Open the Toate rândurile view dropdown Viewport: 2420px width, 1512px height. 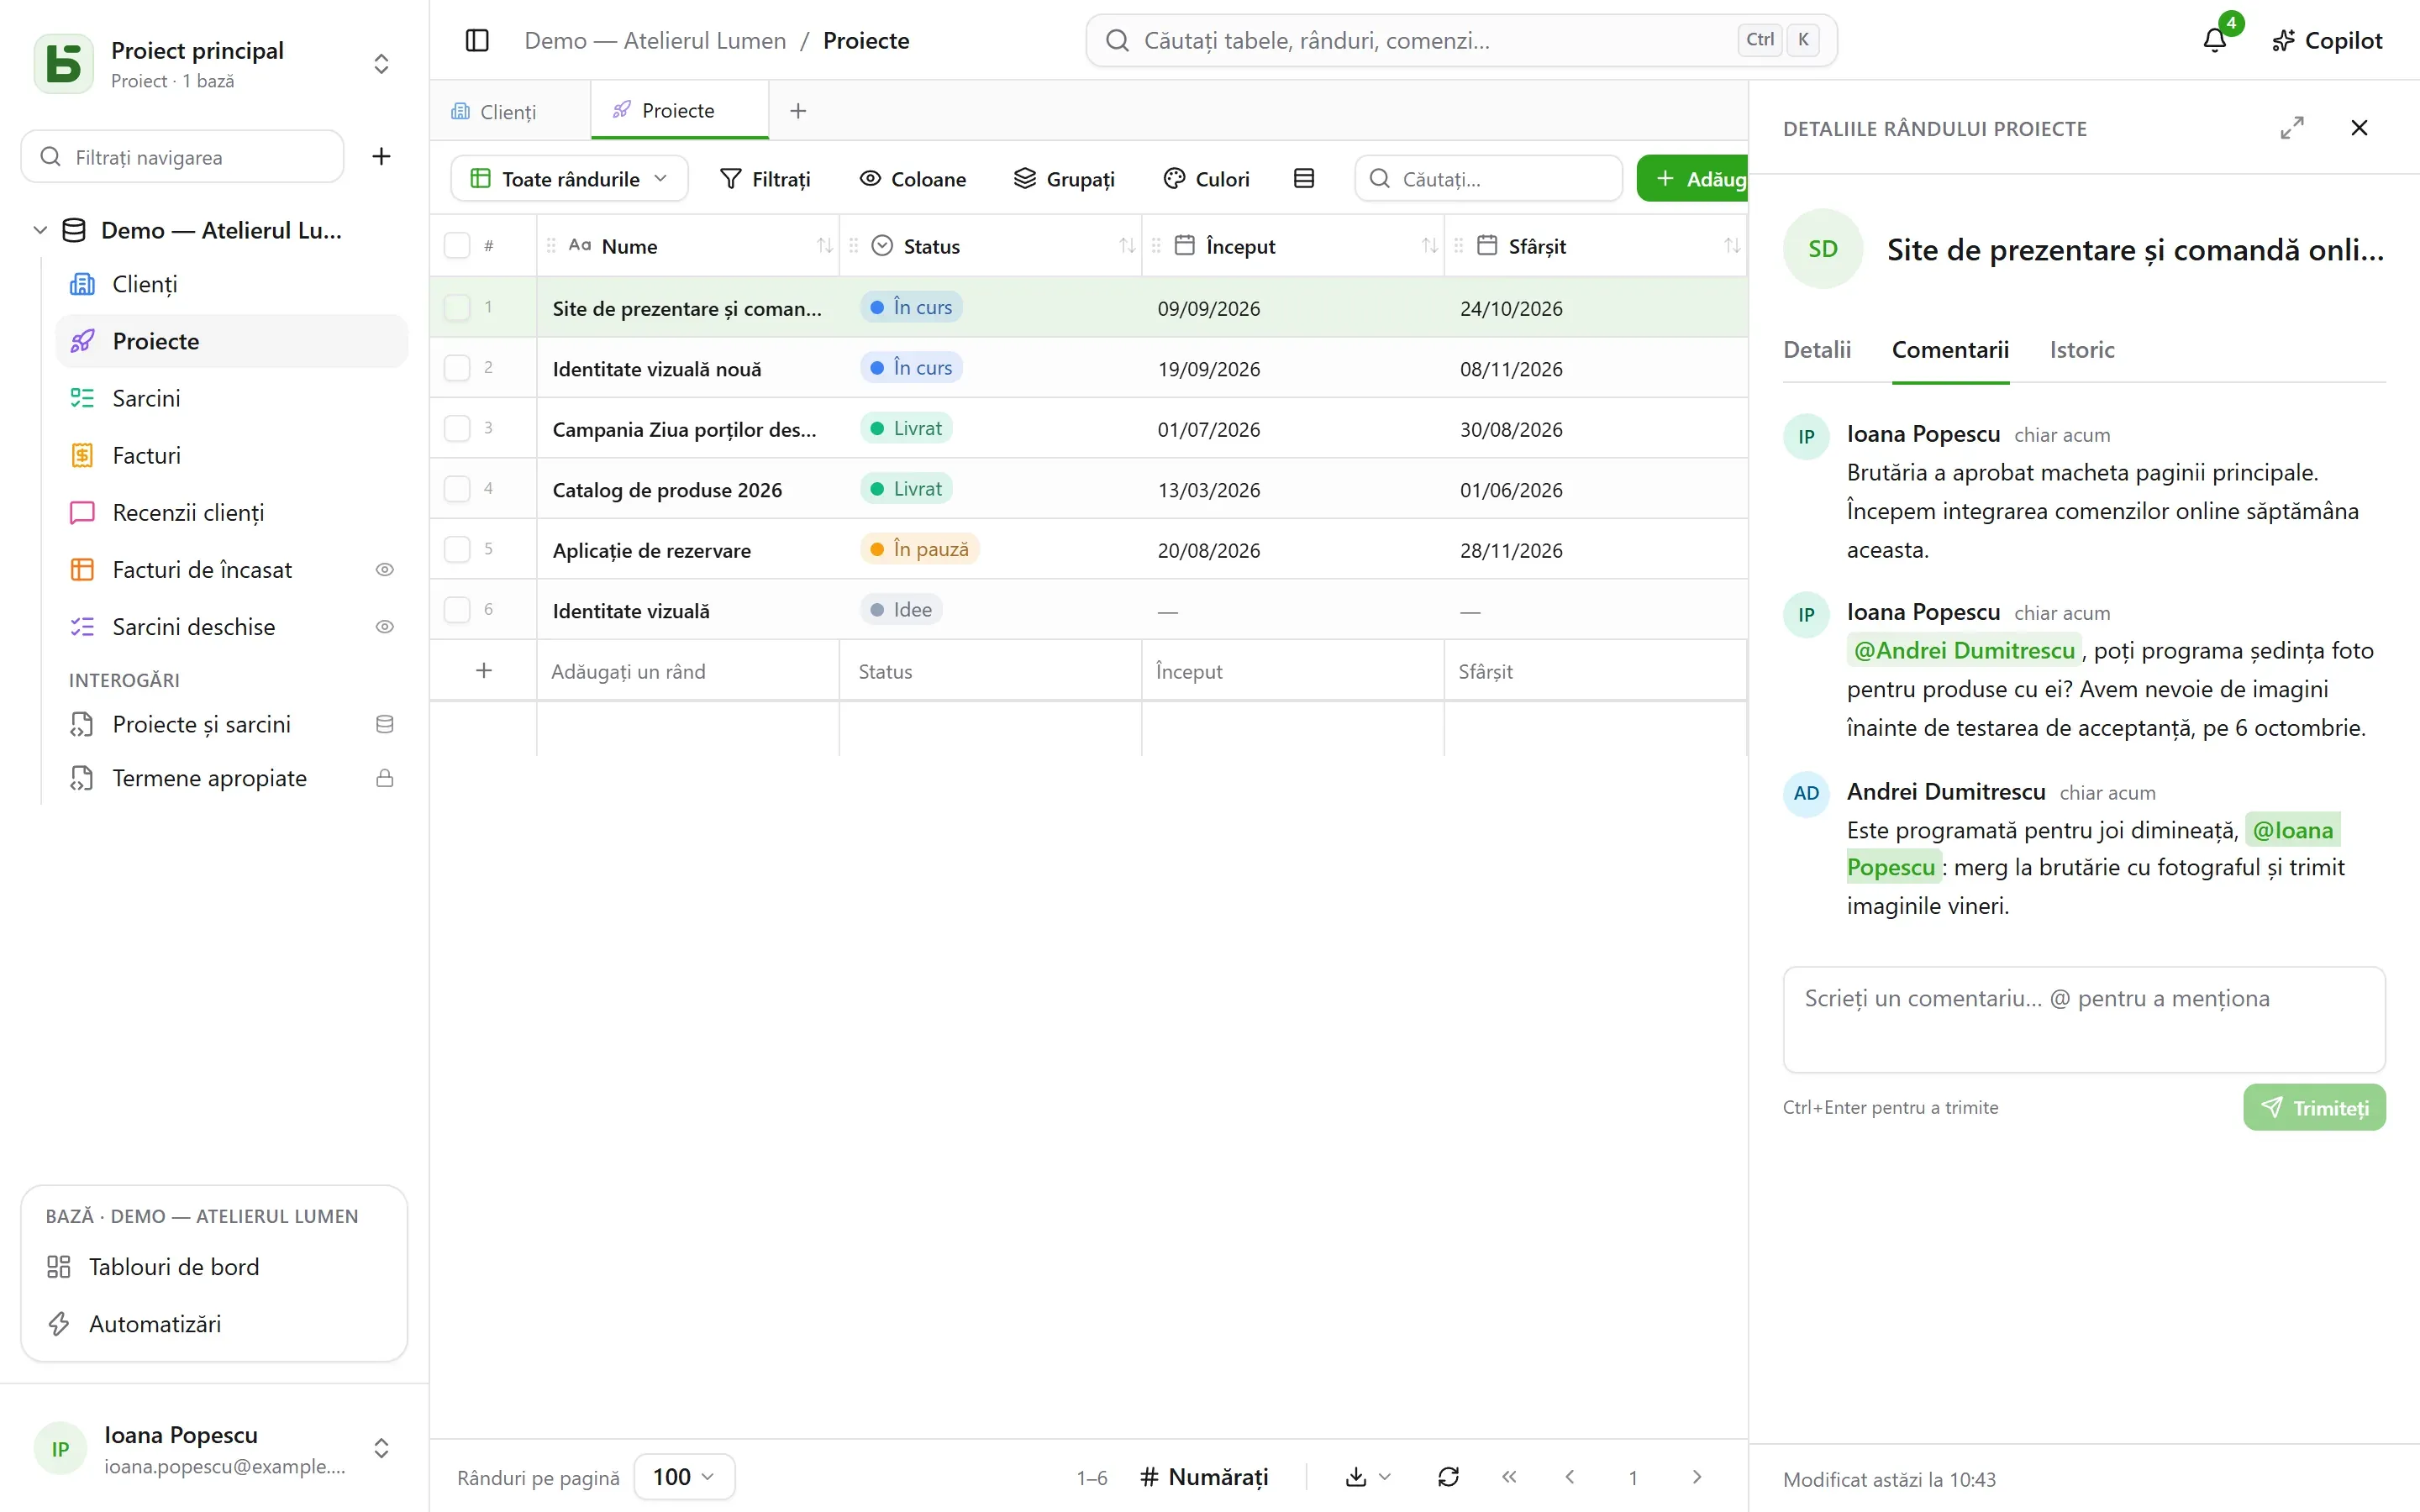[569, 179]
